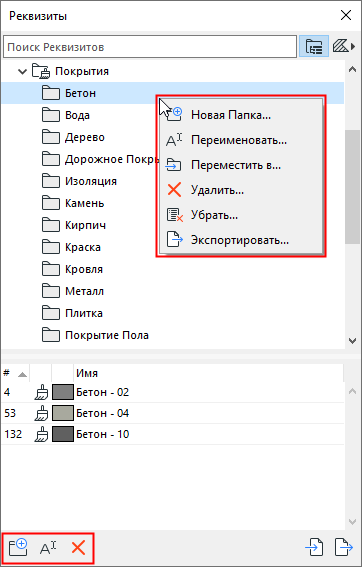
Task: Click red delete icon in bottom toolbar
Action: point(78,548)
